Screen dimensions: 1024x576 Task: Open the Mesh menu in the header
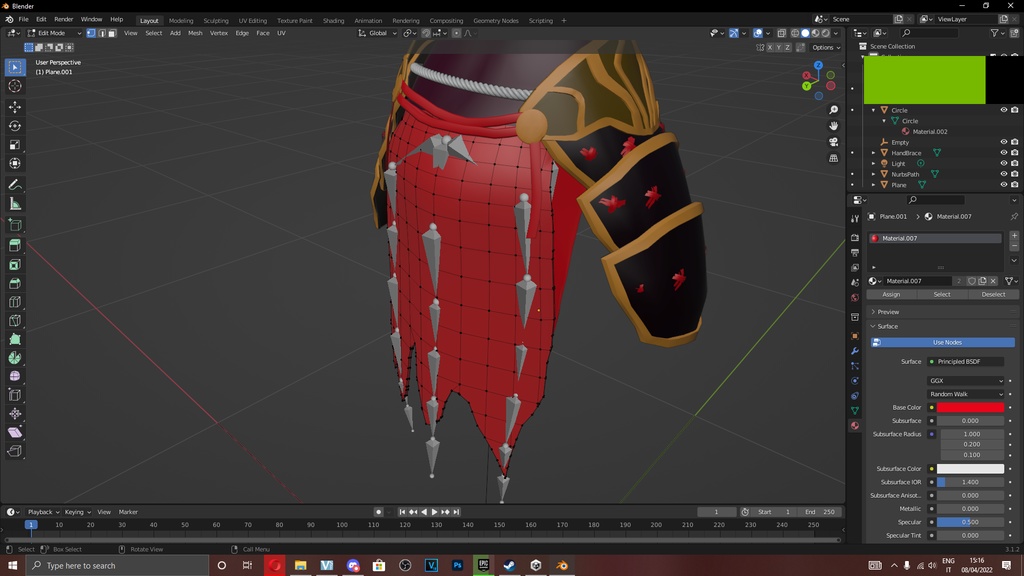tap(196, 33)
